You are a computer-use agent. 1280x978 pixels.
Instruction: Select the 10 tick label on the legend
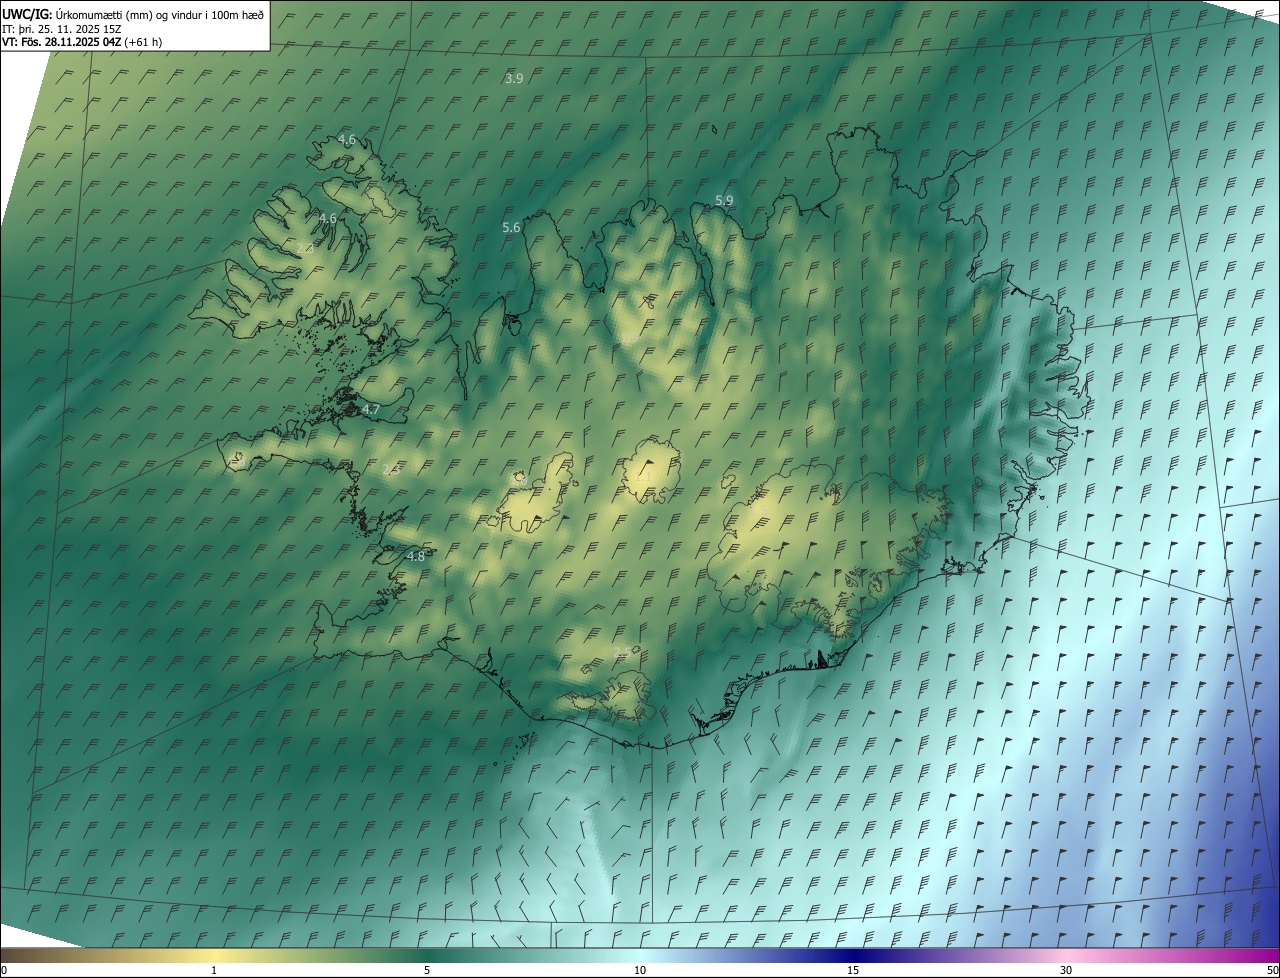[640, 971]
